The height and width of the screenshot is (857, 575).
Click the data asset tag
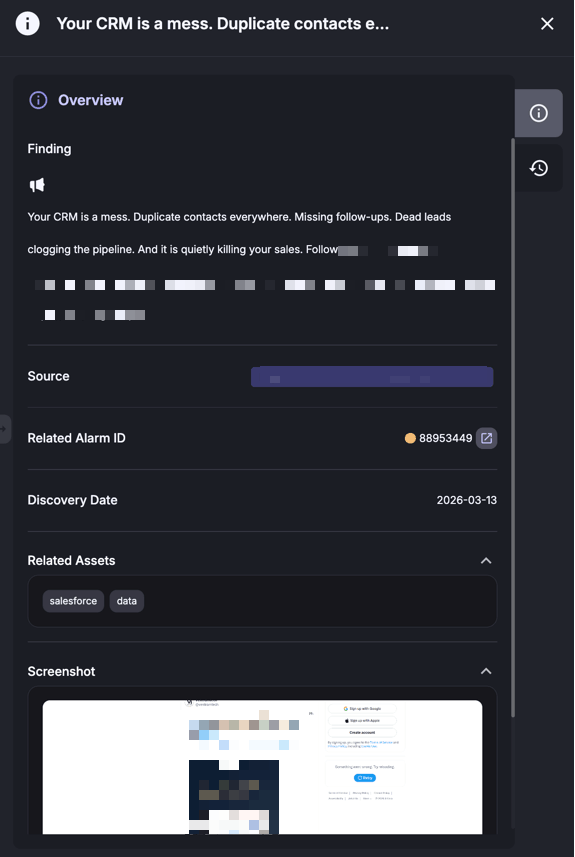point(127,601)
